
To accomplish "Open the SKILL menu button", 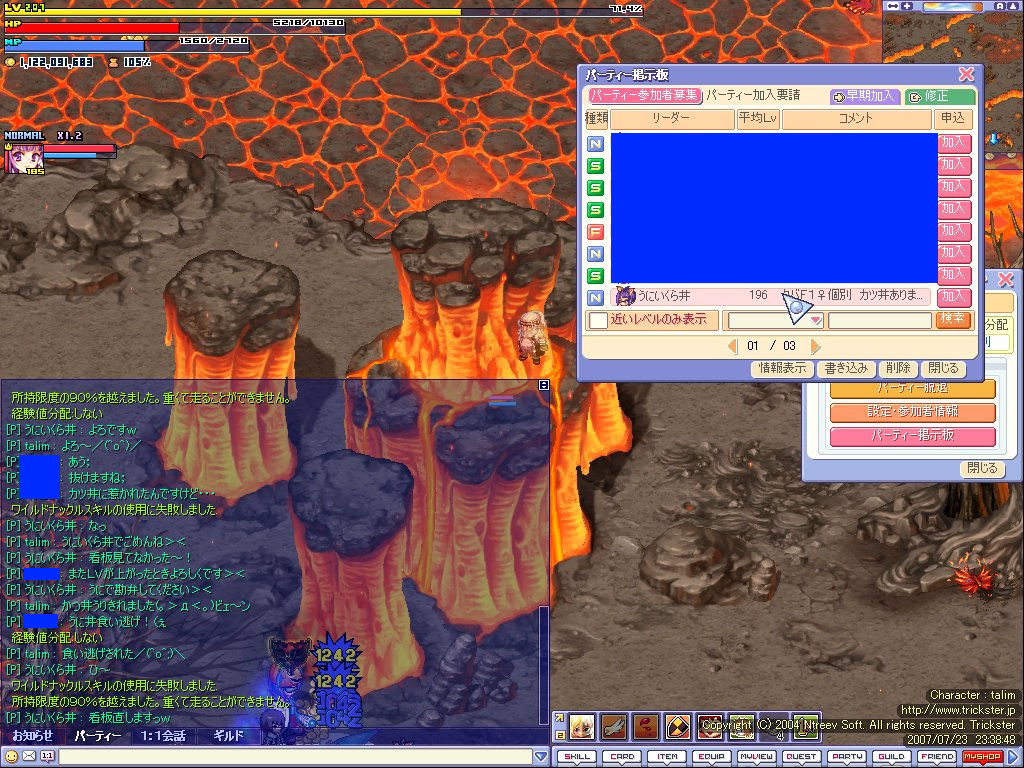I will click(x=577, y=756).
